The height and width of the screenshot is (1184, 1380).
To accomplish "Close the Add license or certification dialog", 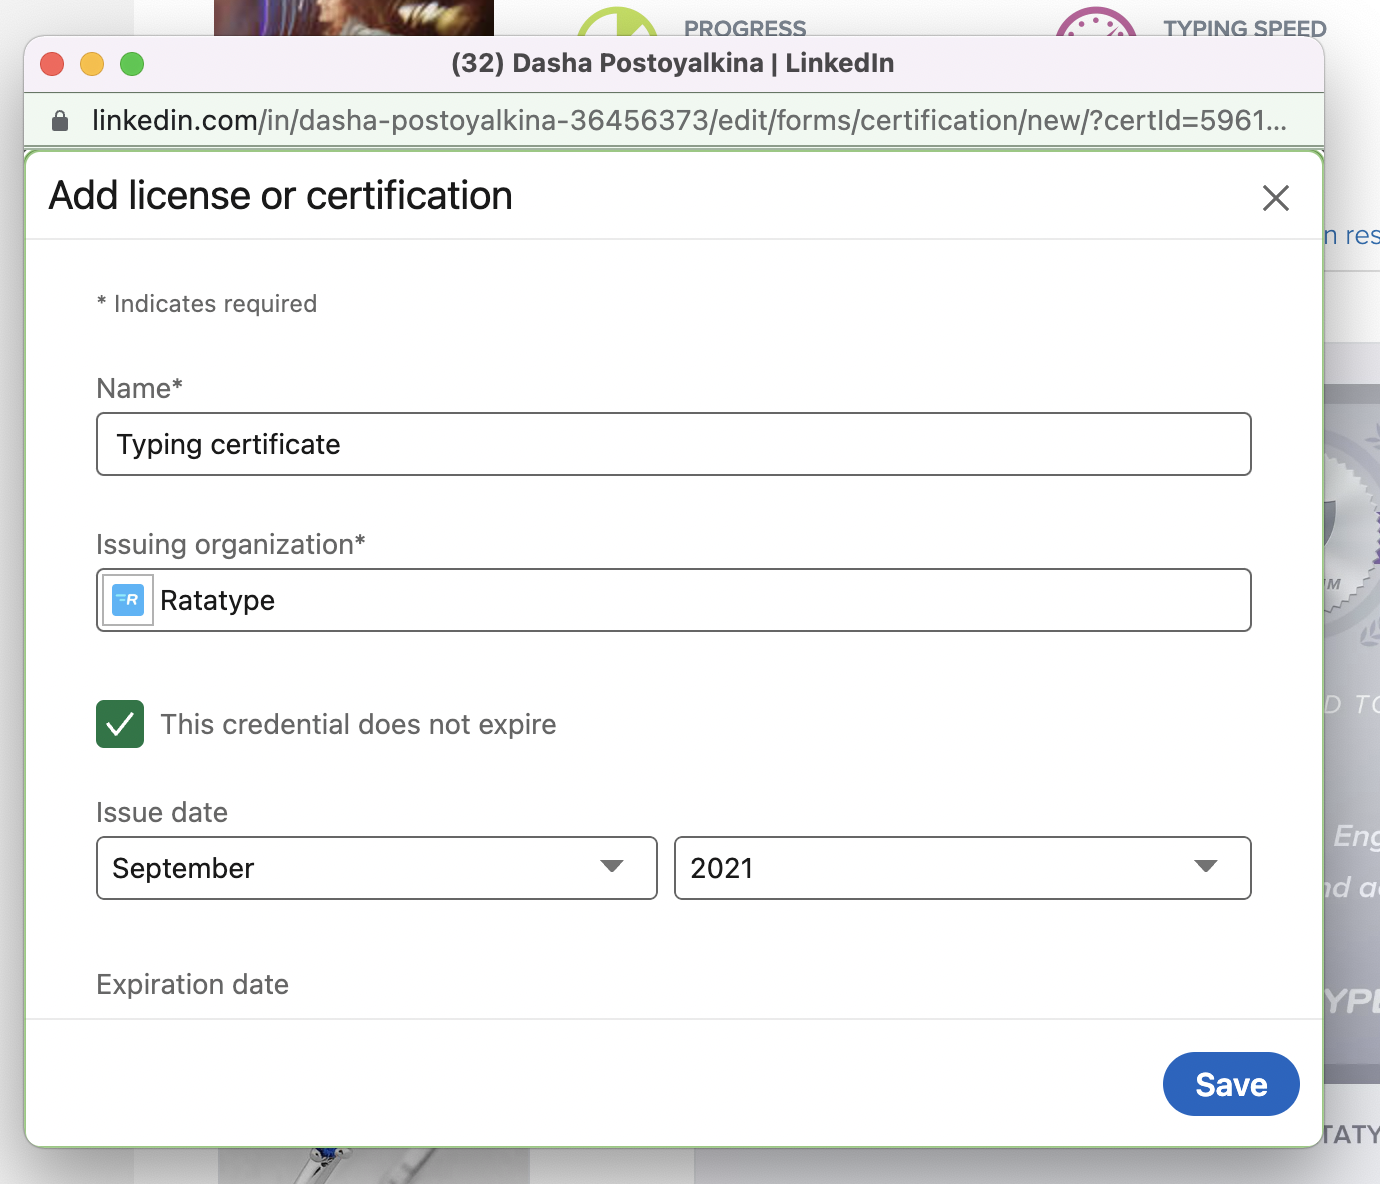I will (x=1275, y=198).
